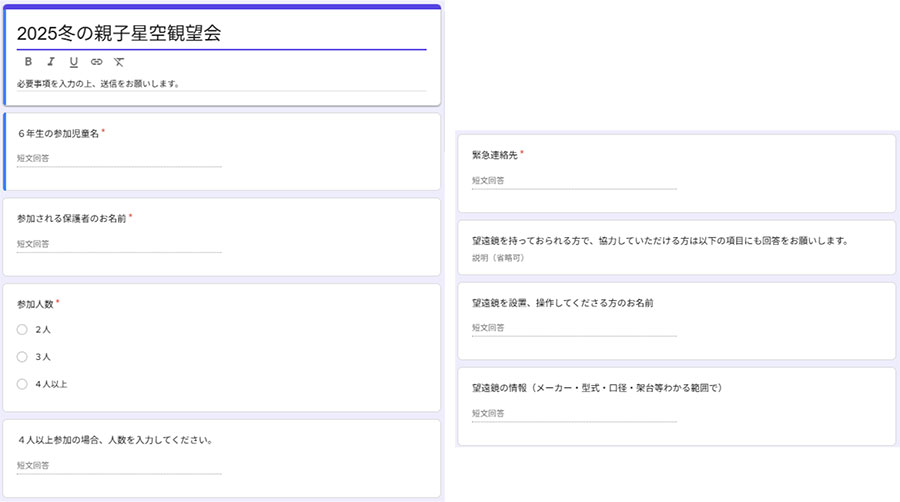Toggle underline formatting icon

[x=73, y=62]
